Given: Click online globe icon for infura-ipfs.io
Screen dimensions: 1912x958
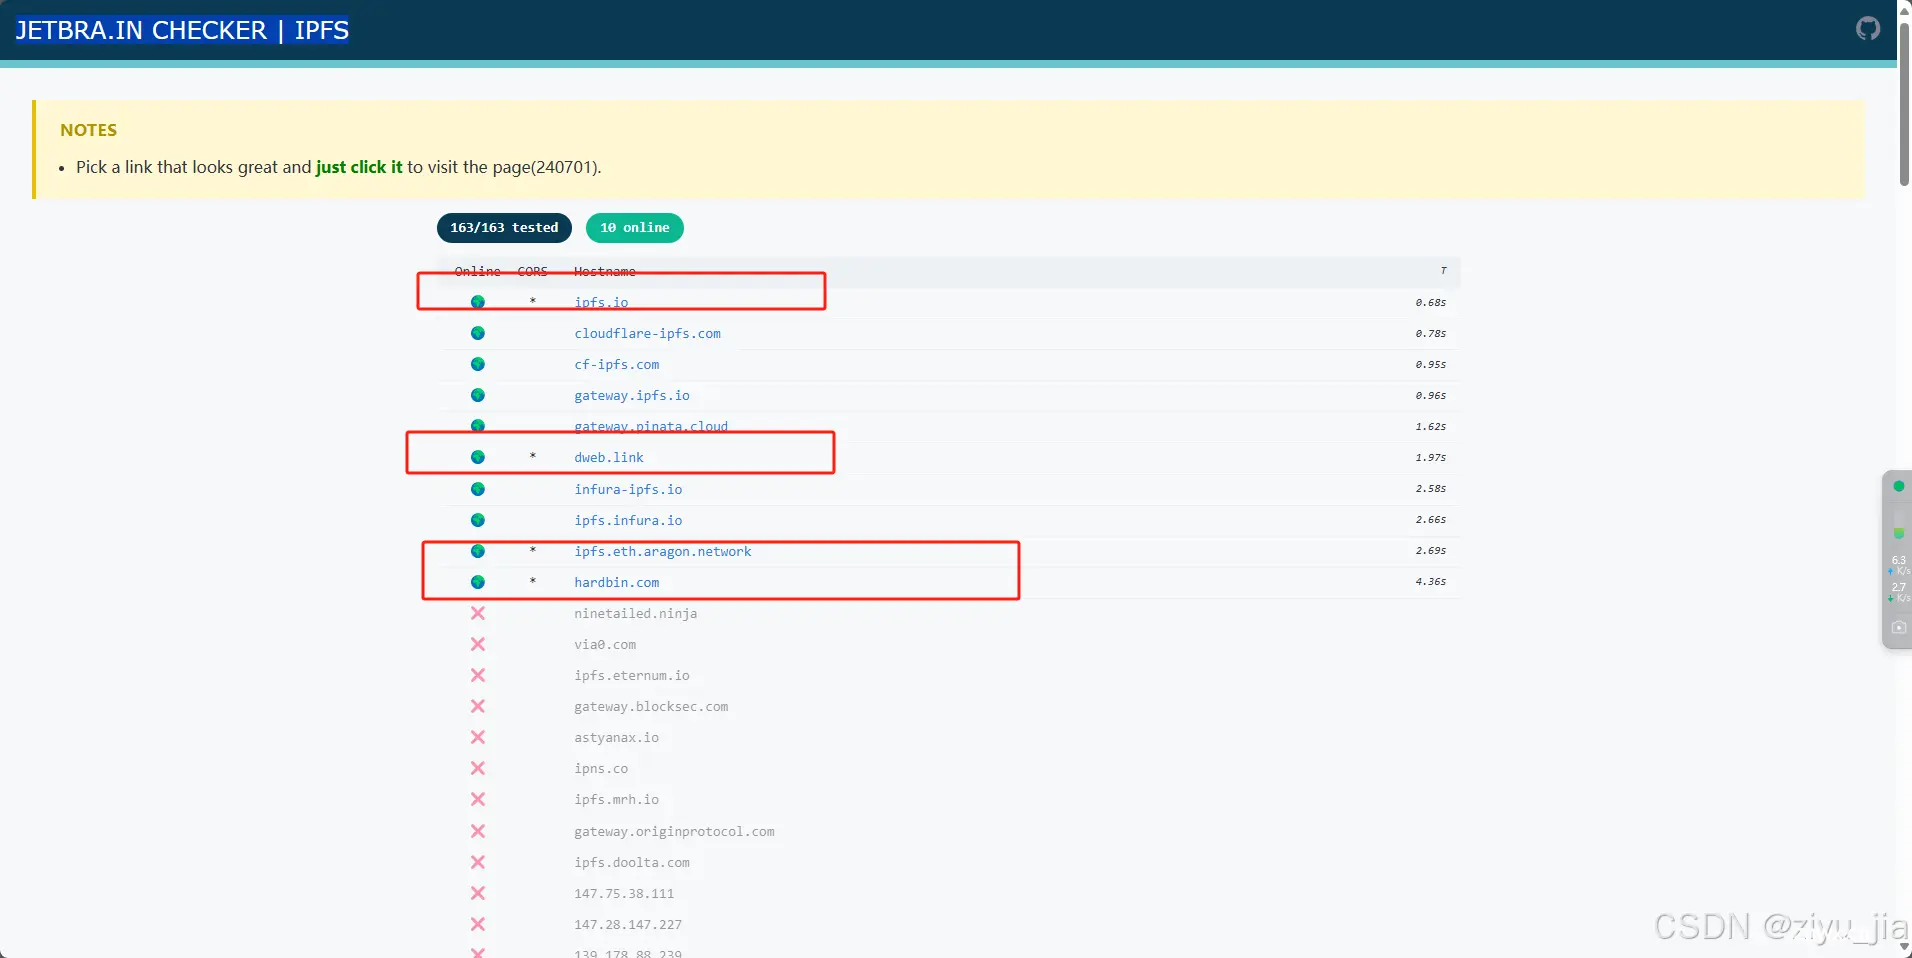Looking at the screenshot, I should click(x=478, y=489).
